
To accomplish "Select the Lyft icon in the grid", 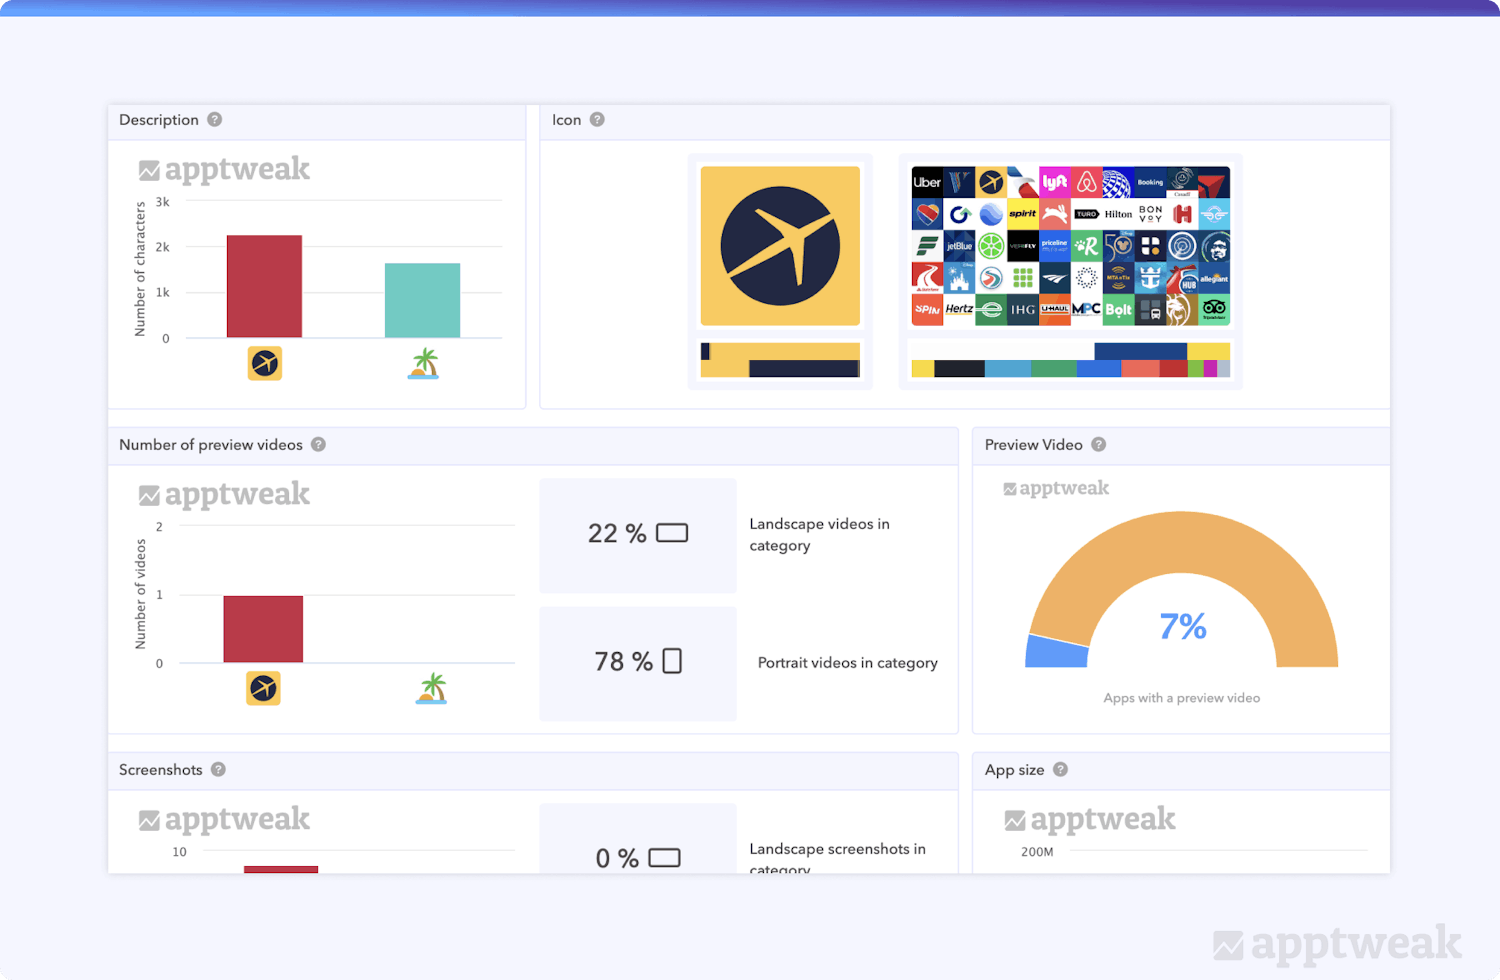I will pos(1055,182).
